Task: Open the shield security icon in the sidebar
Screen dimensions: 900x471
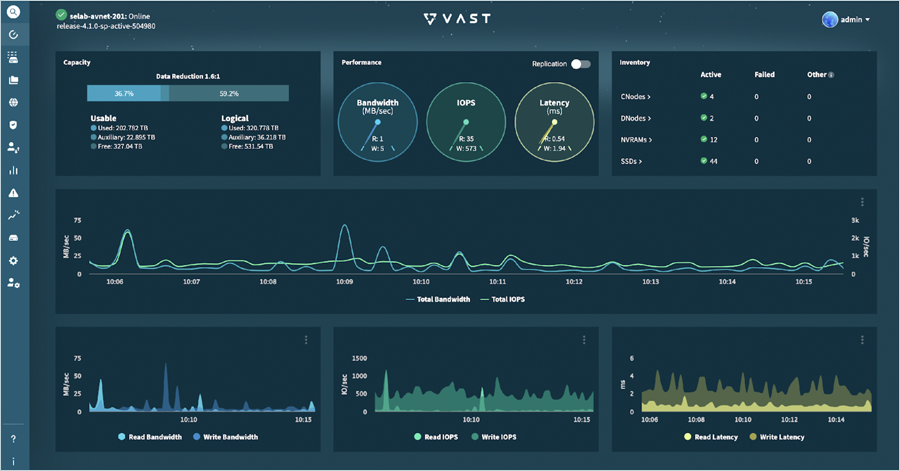Action: [x=13, y=124]
